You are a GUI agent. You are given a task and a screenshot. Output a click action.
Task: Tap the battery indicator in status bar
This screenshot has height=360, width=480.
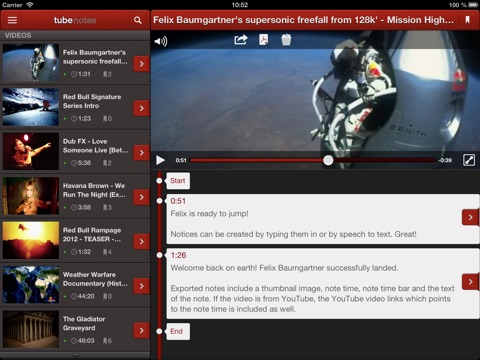pyautogui.click(x=473, y=5)
